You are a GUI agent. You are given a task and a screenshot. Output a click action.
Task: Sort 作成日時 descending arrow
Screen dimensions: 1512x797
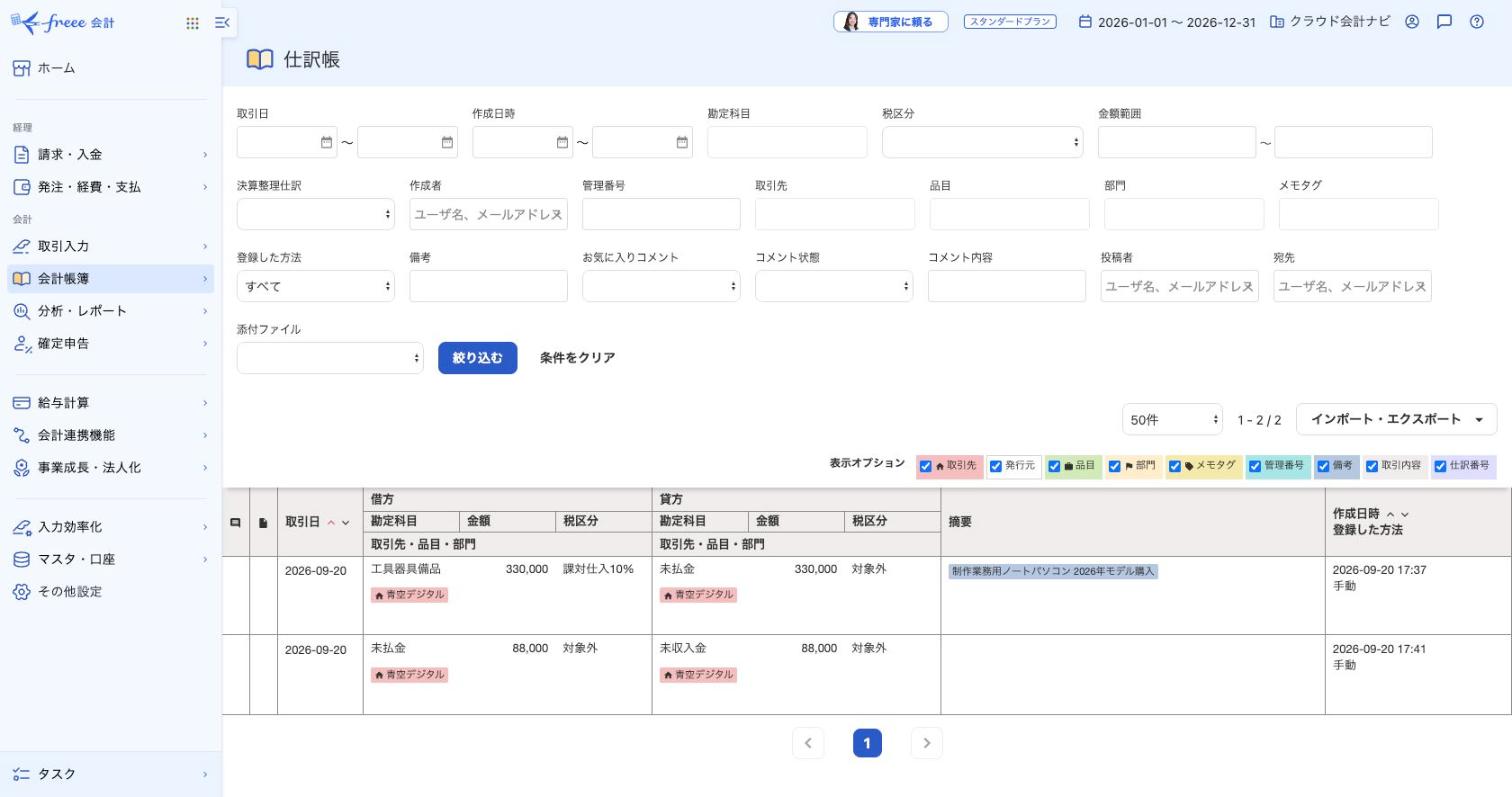(1405, 514)
